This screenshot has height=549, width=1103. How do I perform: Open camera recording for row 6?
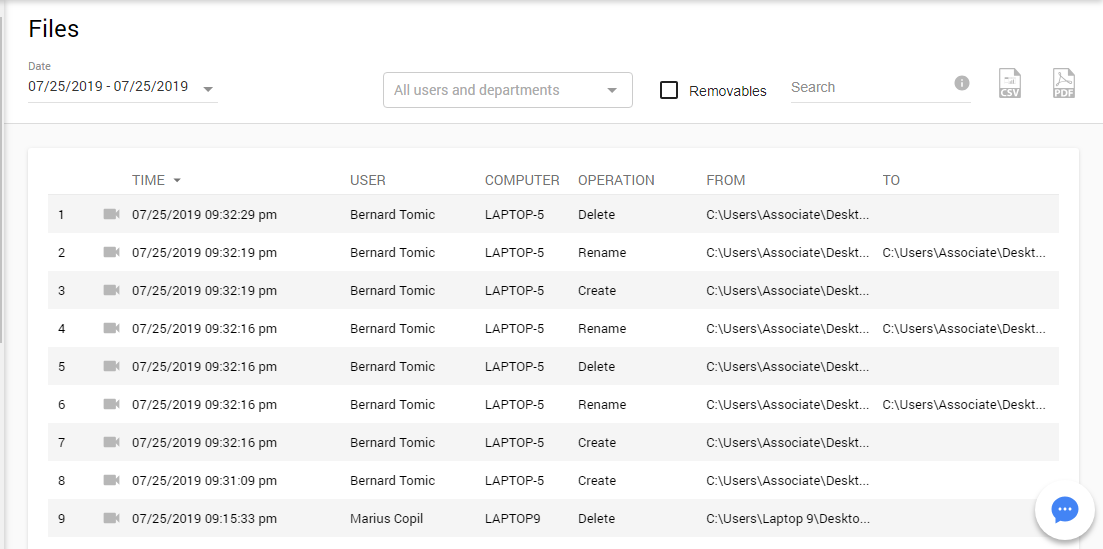pos(111,404)
